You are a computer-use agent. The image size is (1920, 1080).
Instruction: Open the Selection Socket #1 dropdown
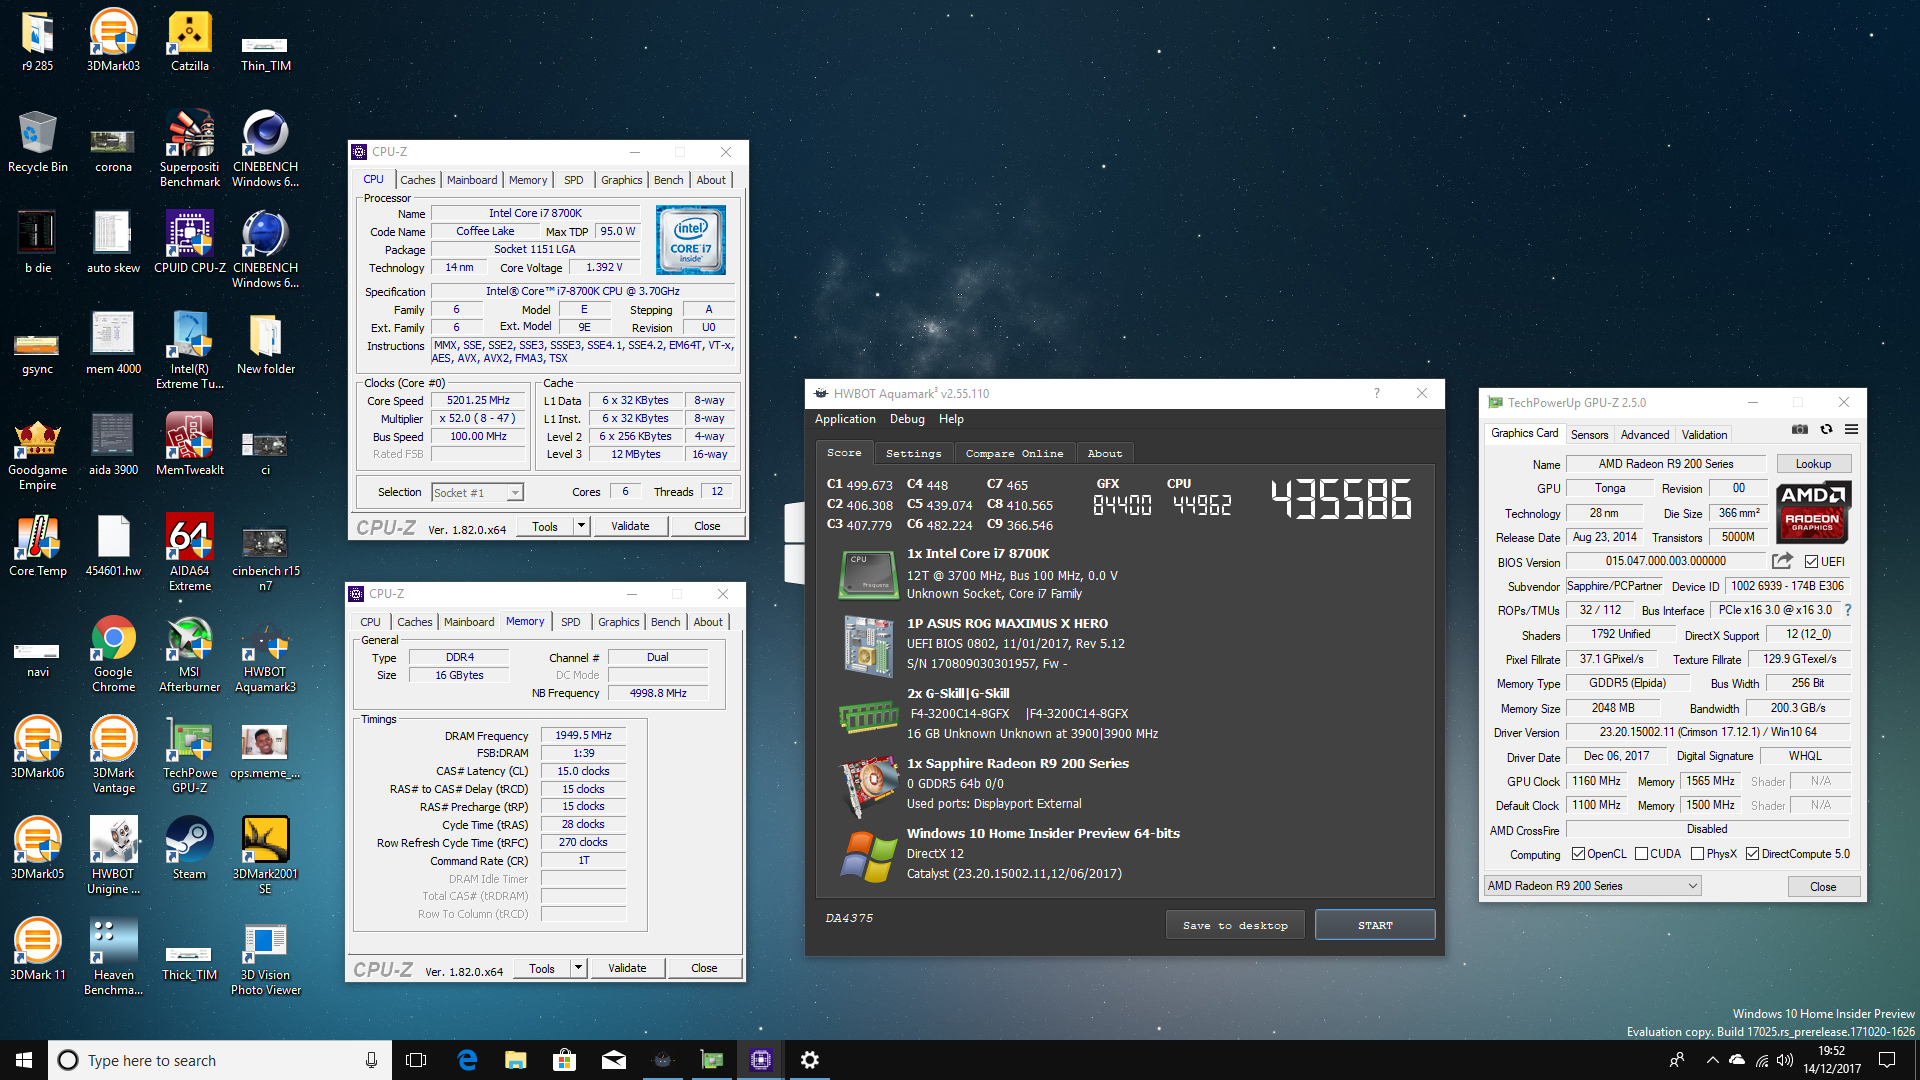point(477,492)
